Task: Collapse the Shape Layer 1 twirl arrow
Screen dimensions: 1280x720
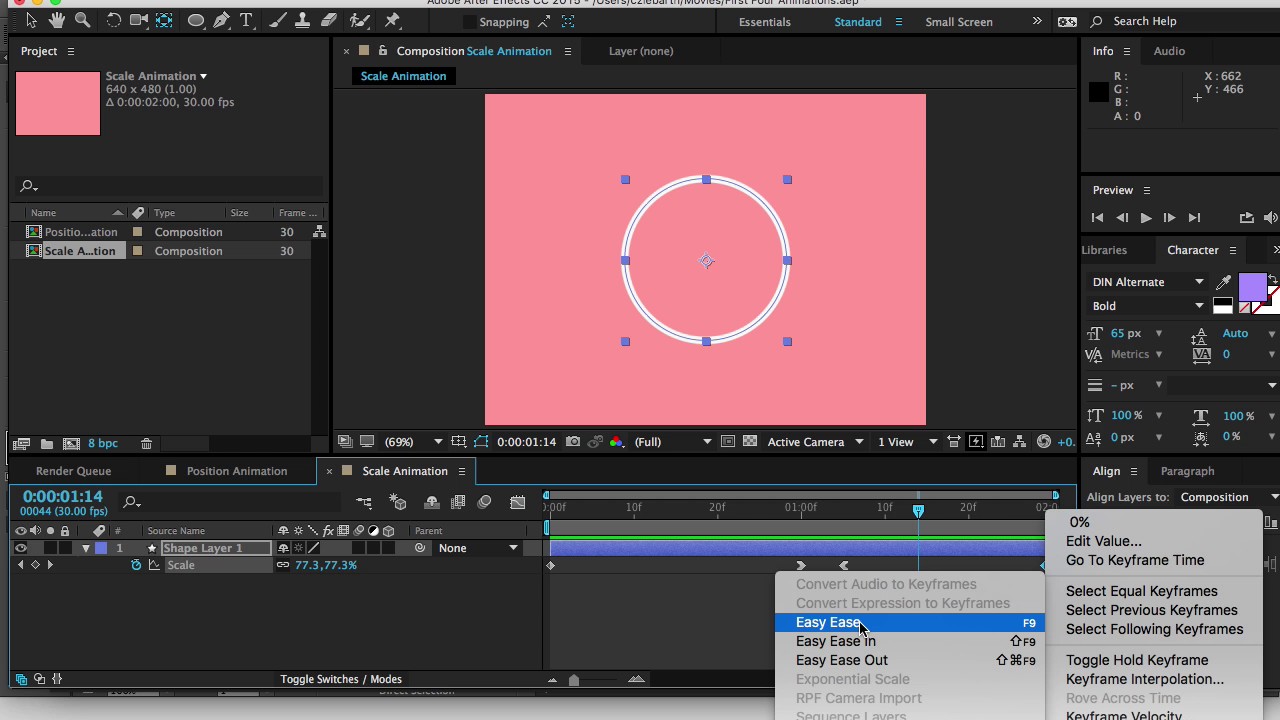Action: [85, 548]
